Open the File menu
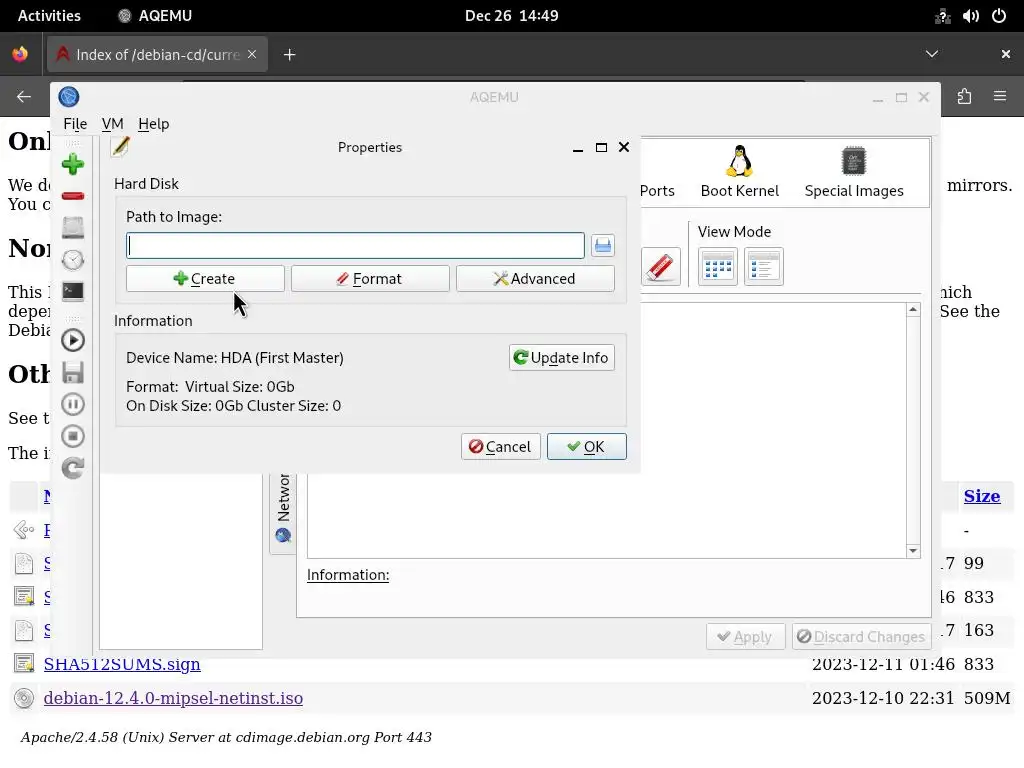 (x=75, y=123)
